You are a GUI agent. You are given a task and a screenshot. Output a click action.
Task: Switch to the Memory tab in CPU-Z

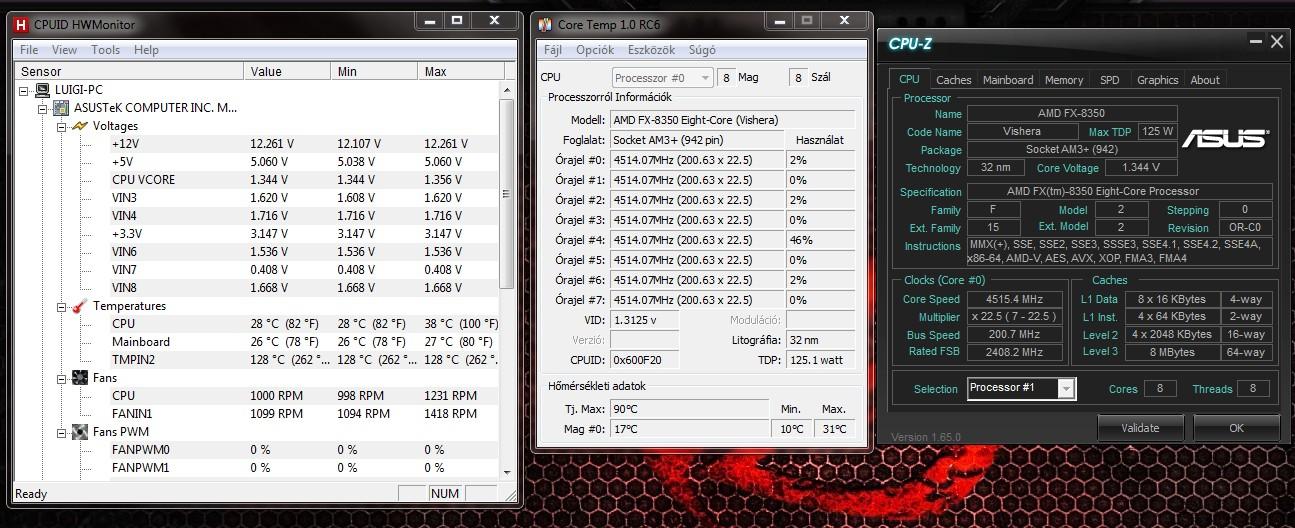point(1064,80)
